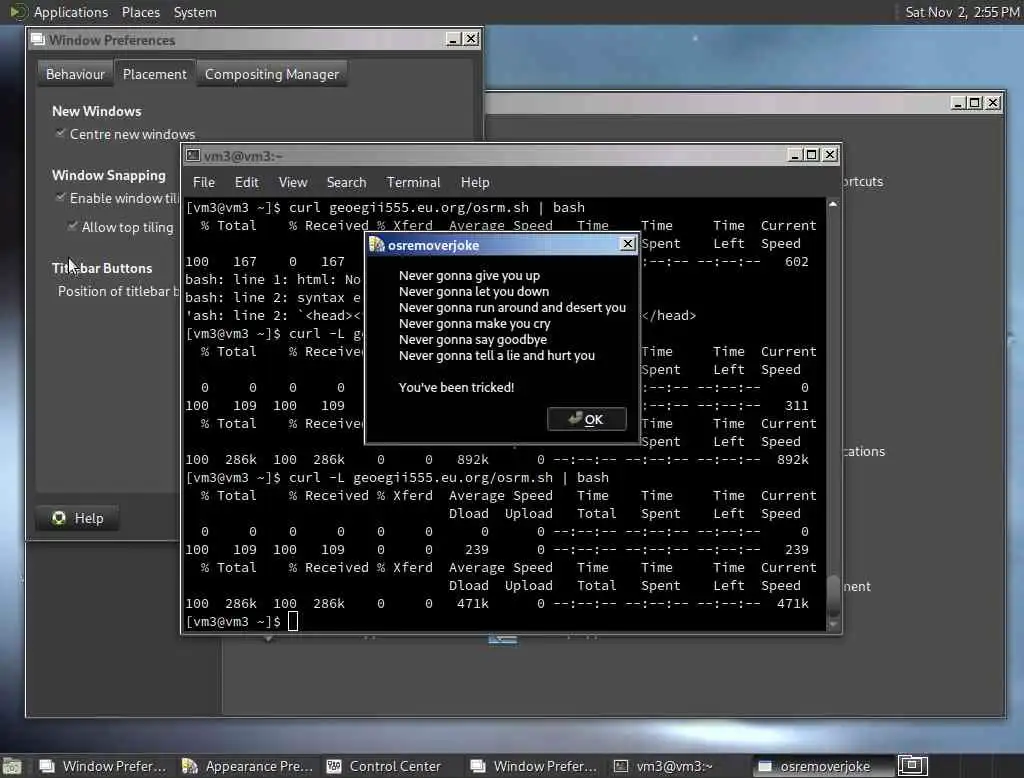Open the Applications menu in the top panel
Viewport: 1024px width, 778px height.
(x=71, y=12)
